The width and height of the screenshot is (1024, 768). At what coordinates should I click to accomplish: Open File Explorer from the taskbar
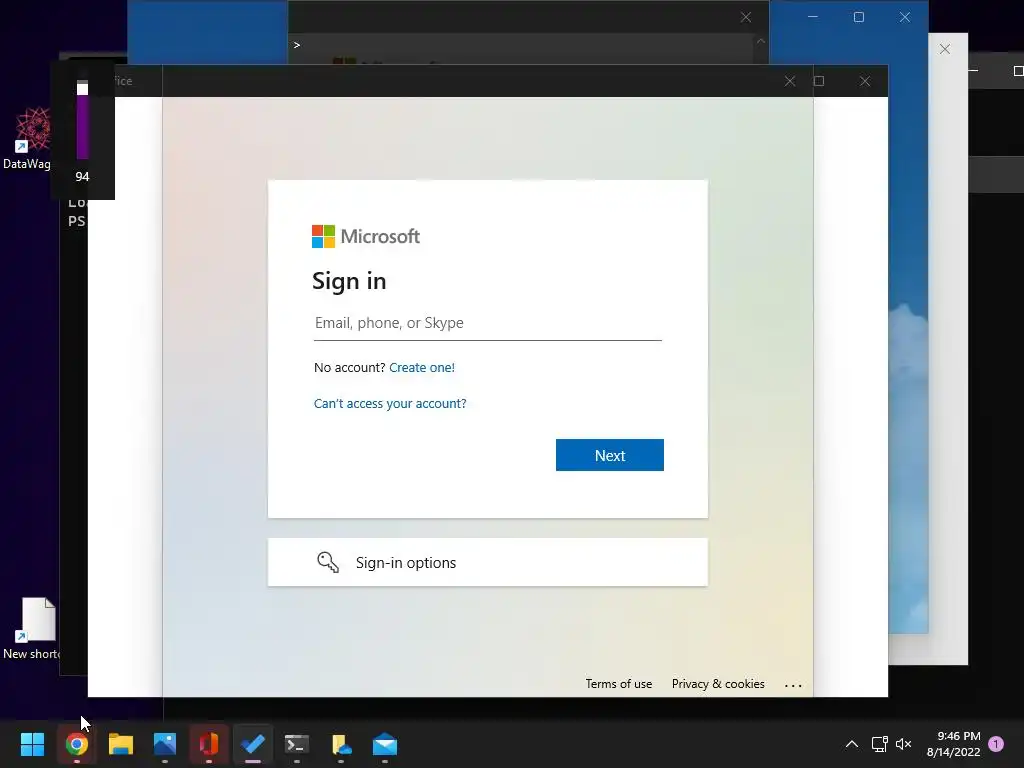click(121, 744)
